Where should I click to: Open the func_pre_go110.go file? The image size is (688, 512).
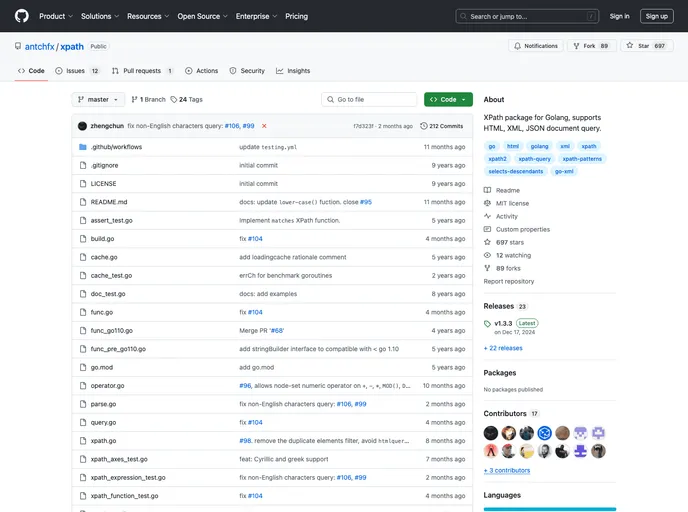point(118,349)
